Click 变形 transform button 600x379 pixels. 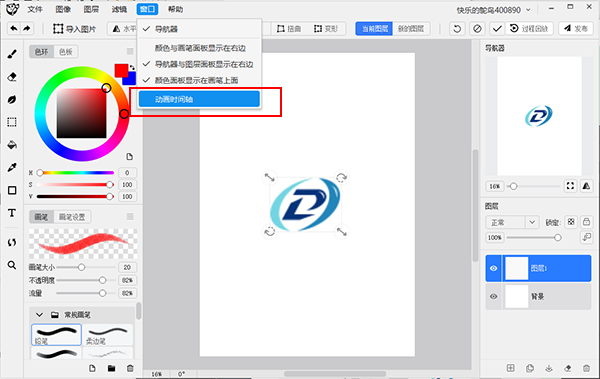pyautogui.click(x=326, y=29)
